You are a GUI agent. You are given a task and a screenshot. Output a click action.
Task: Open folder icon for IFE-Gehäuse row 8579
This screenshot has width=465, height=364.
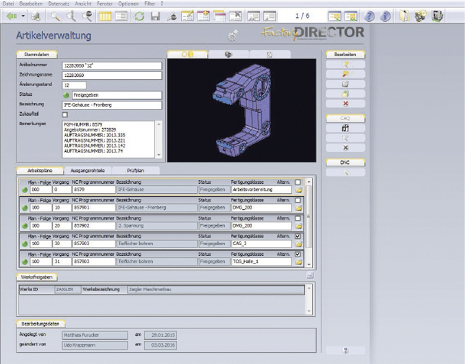pos(298,190)
